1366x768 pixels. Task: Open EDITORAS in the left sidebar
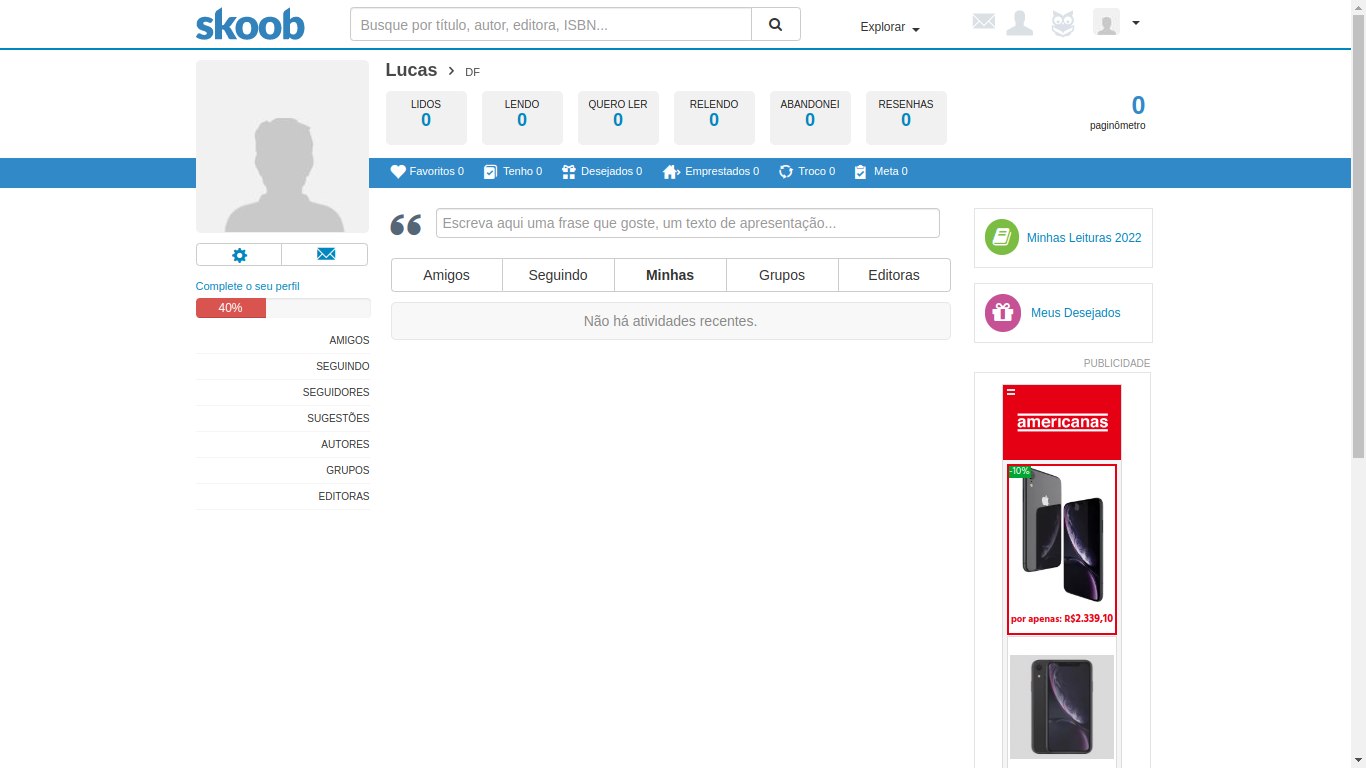[x=344, y=497]
